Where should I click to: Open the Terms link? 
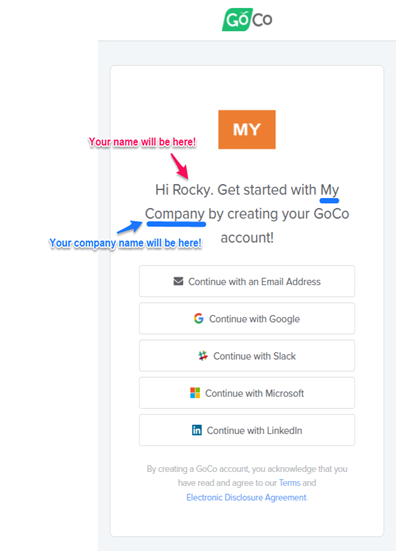290,483
